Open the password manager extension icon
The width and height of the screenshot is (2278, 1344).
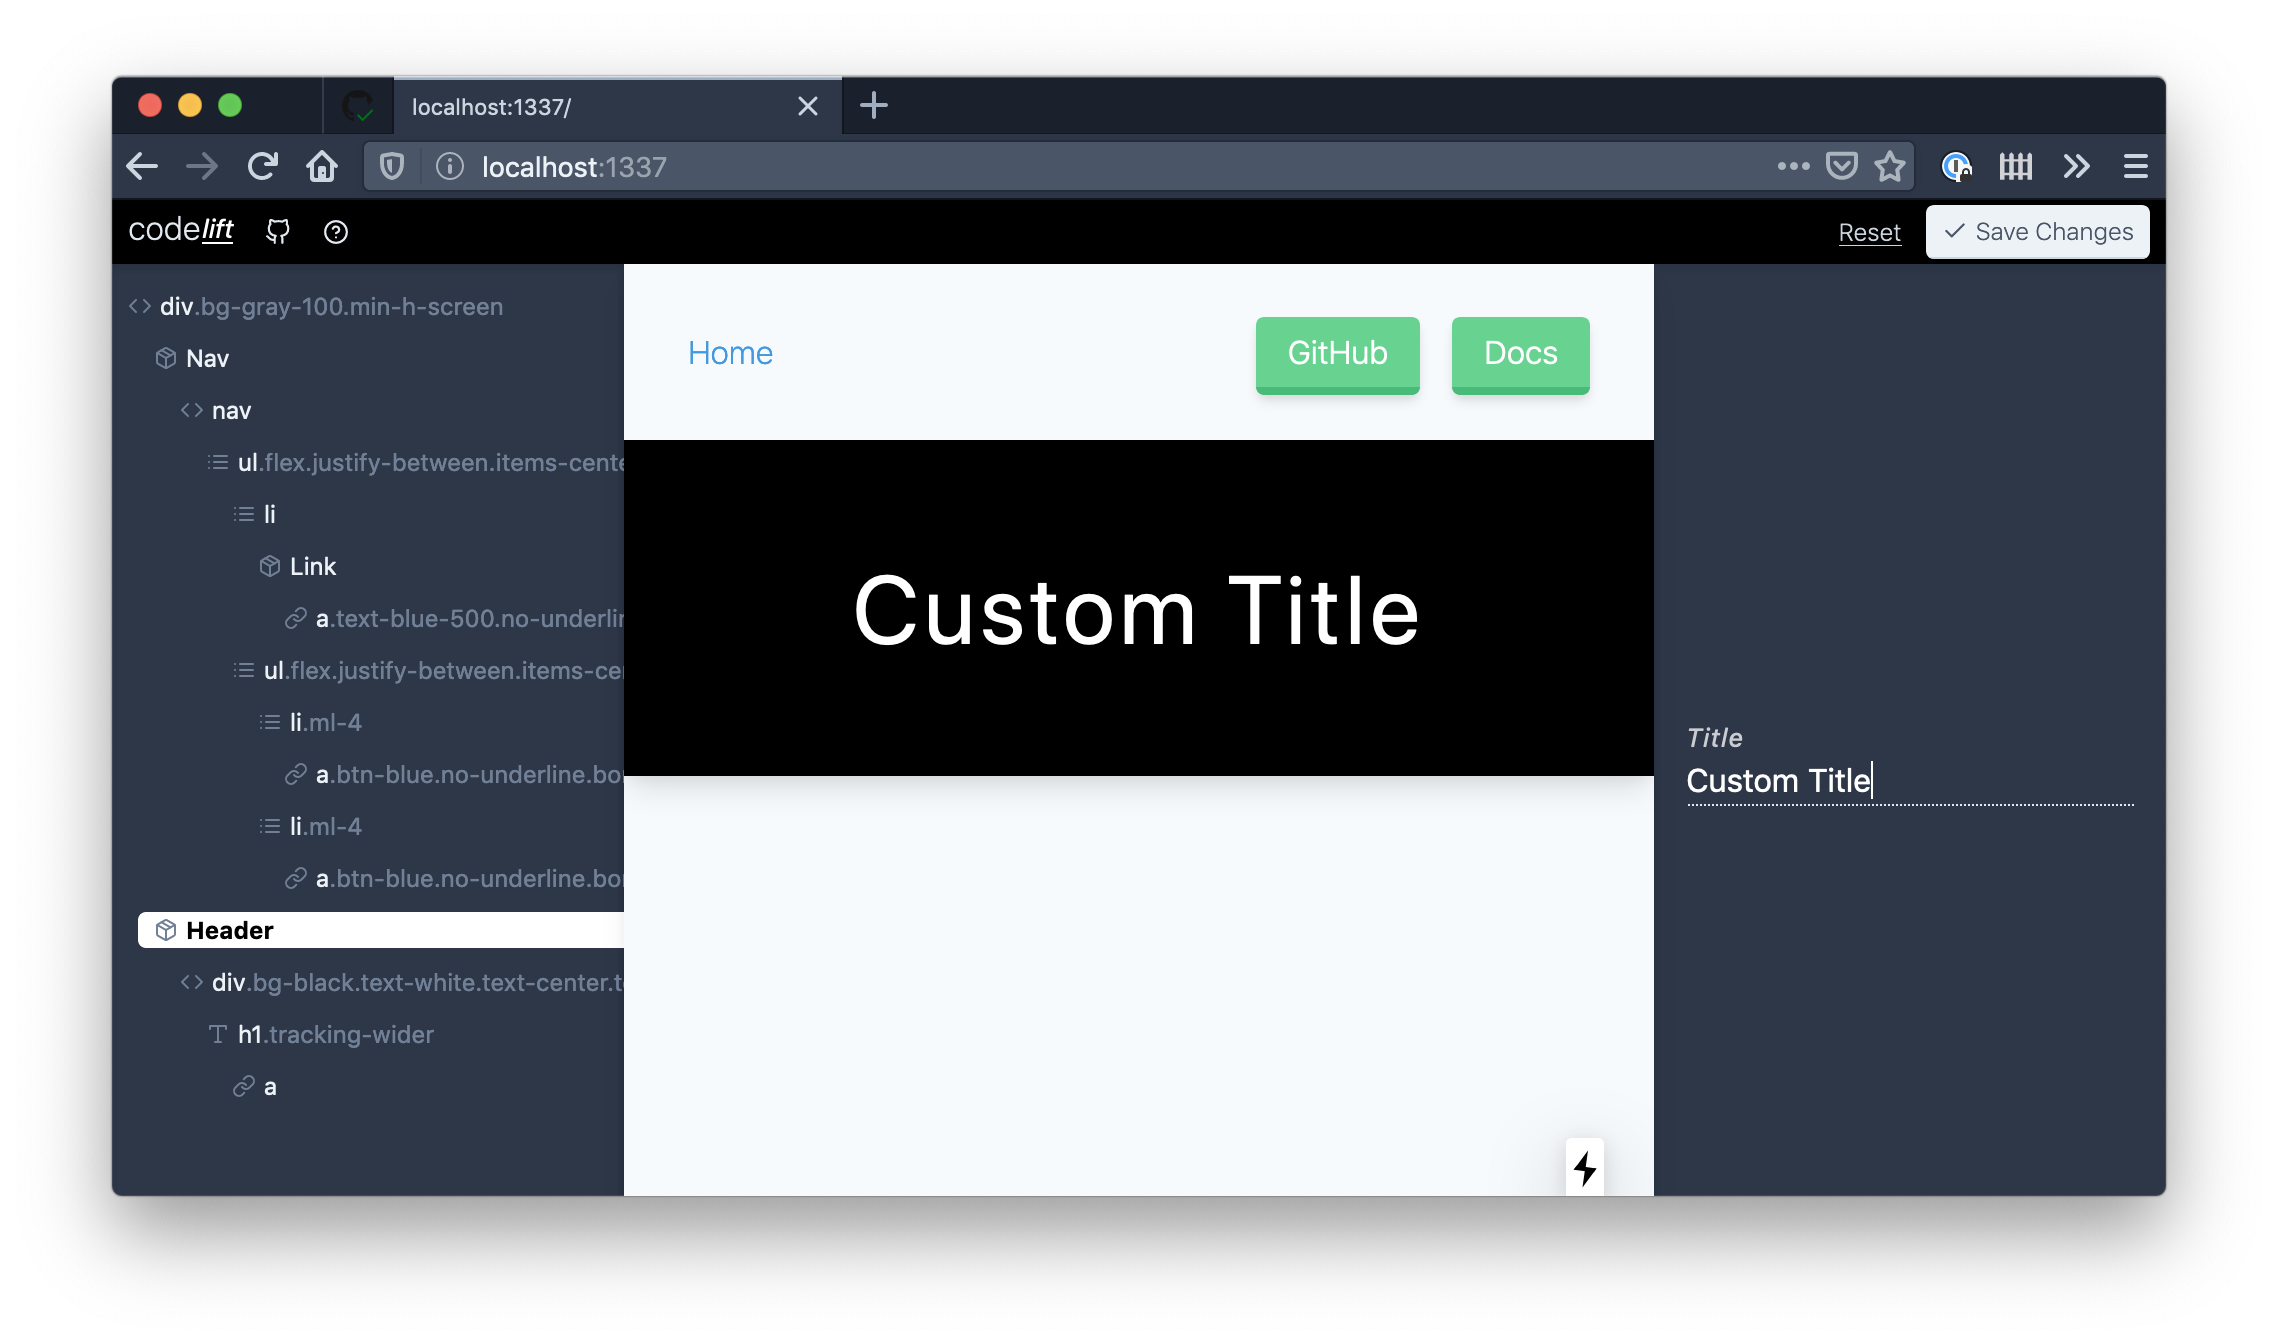[1956, 166]
